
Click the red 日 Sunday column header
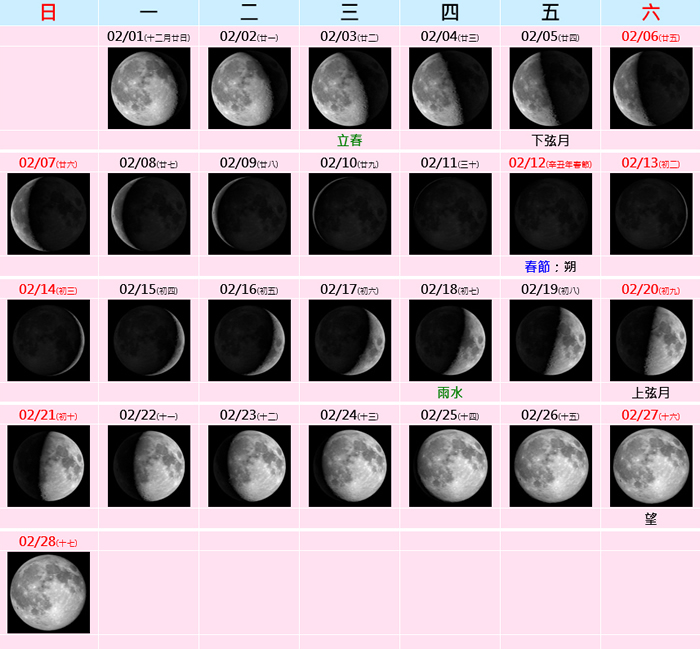click(48, 13)
